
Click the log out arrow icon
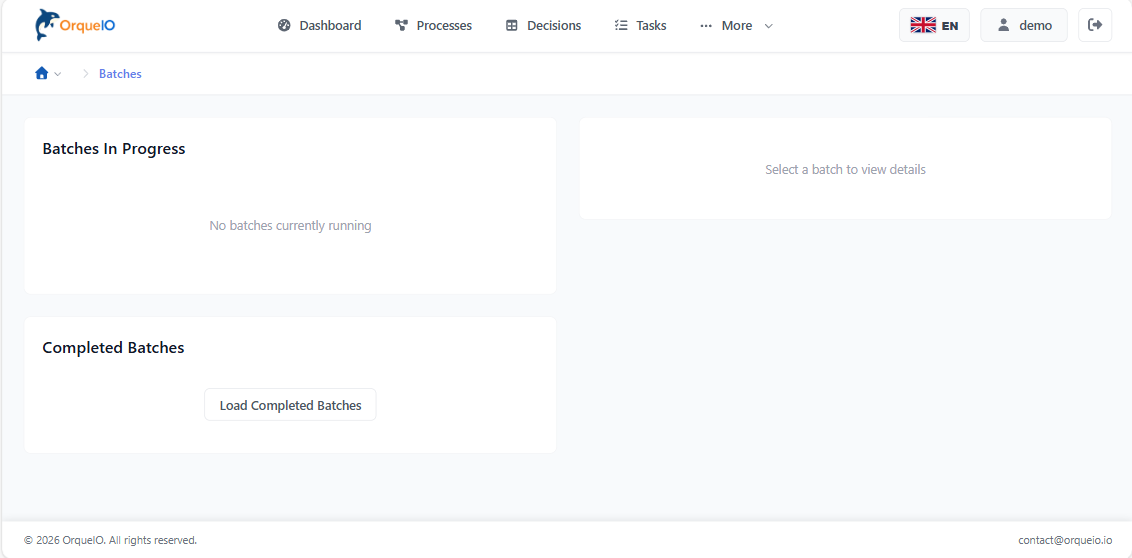click(x=1095, y=25)
